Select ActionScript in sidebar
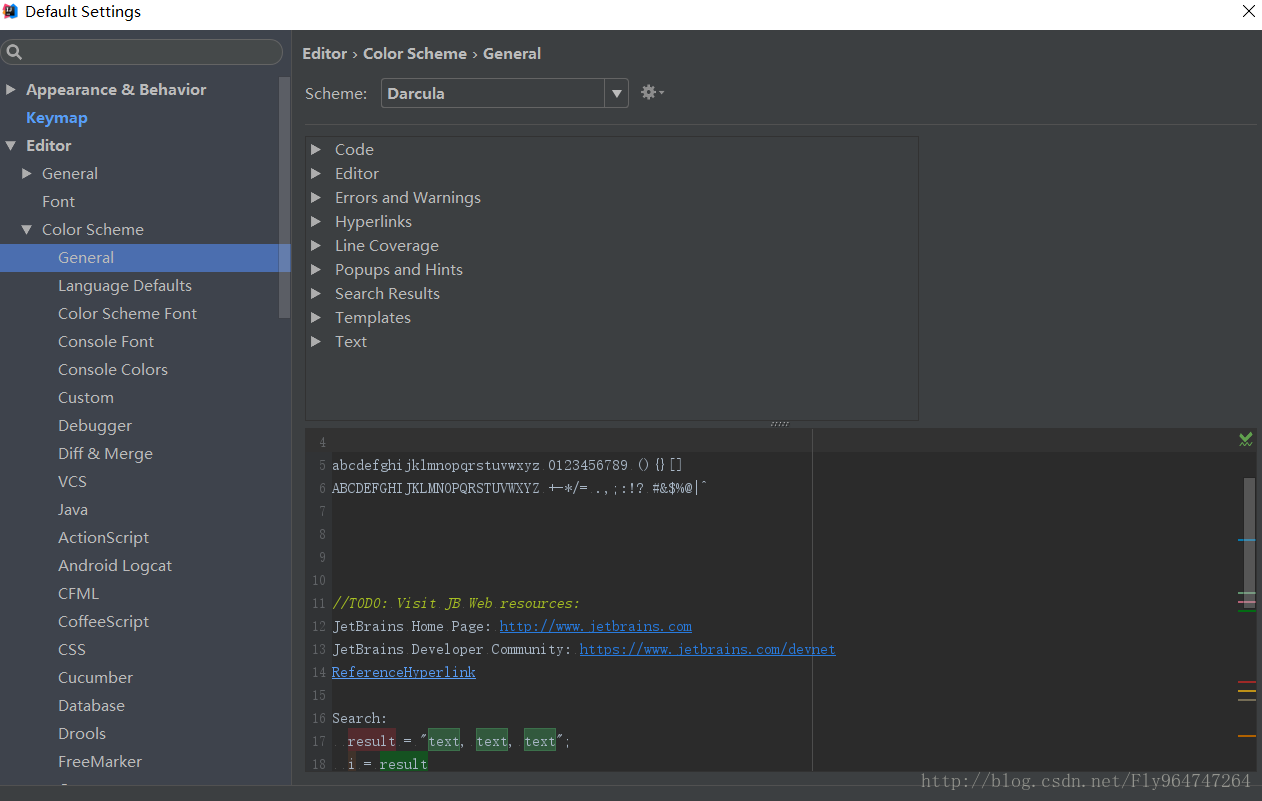 point(103,537)
